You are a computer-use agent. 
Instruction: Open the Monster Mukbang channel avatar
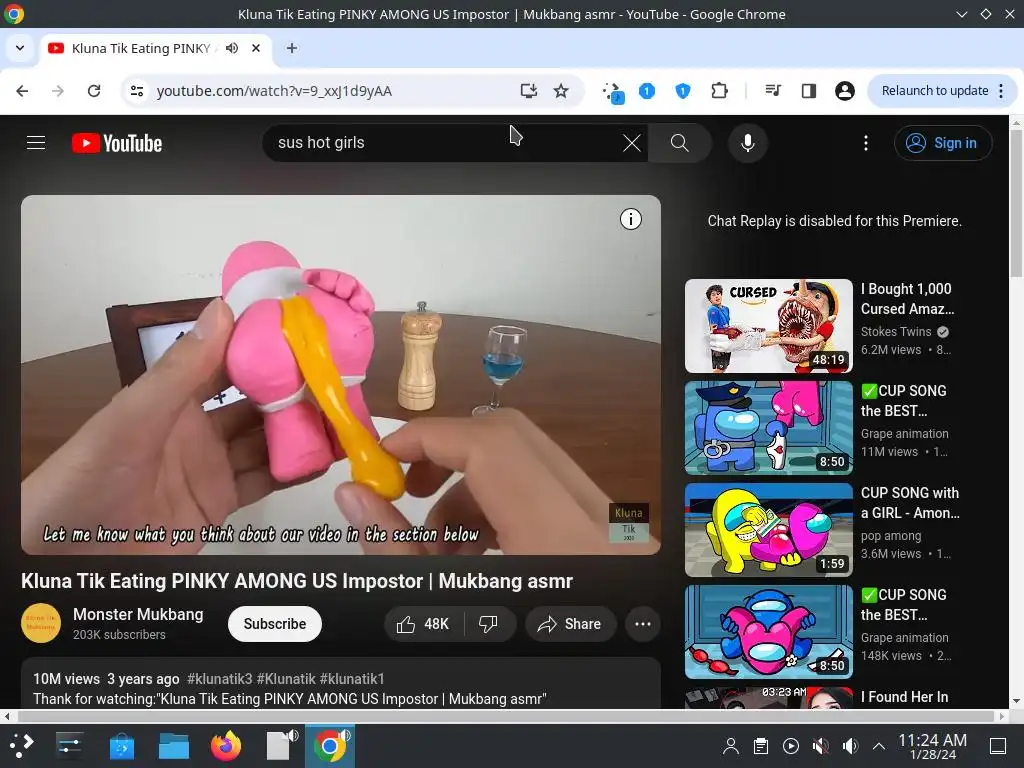pos(40,624)
